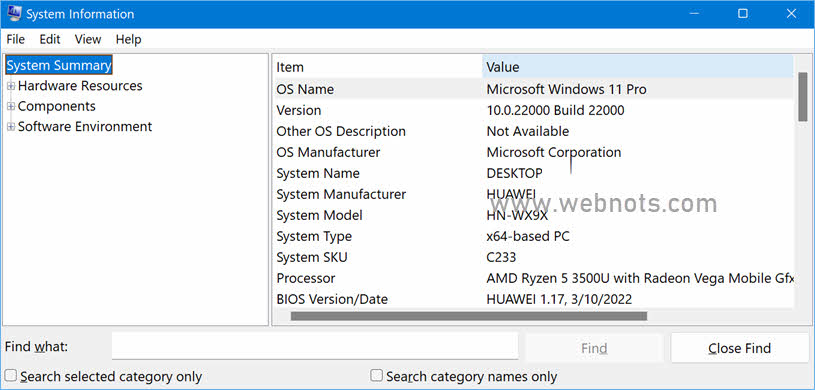Select the System Model row label

pyautogui.click(x=320, y=215)
